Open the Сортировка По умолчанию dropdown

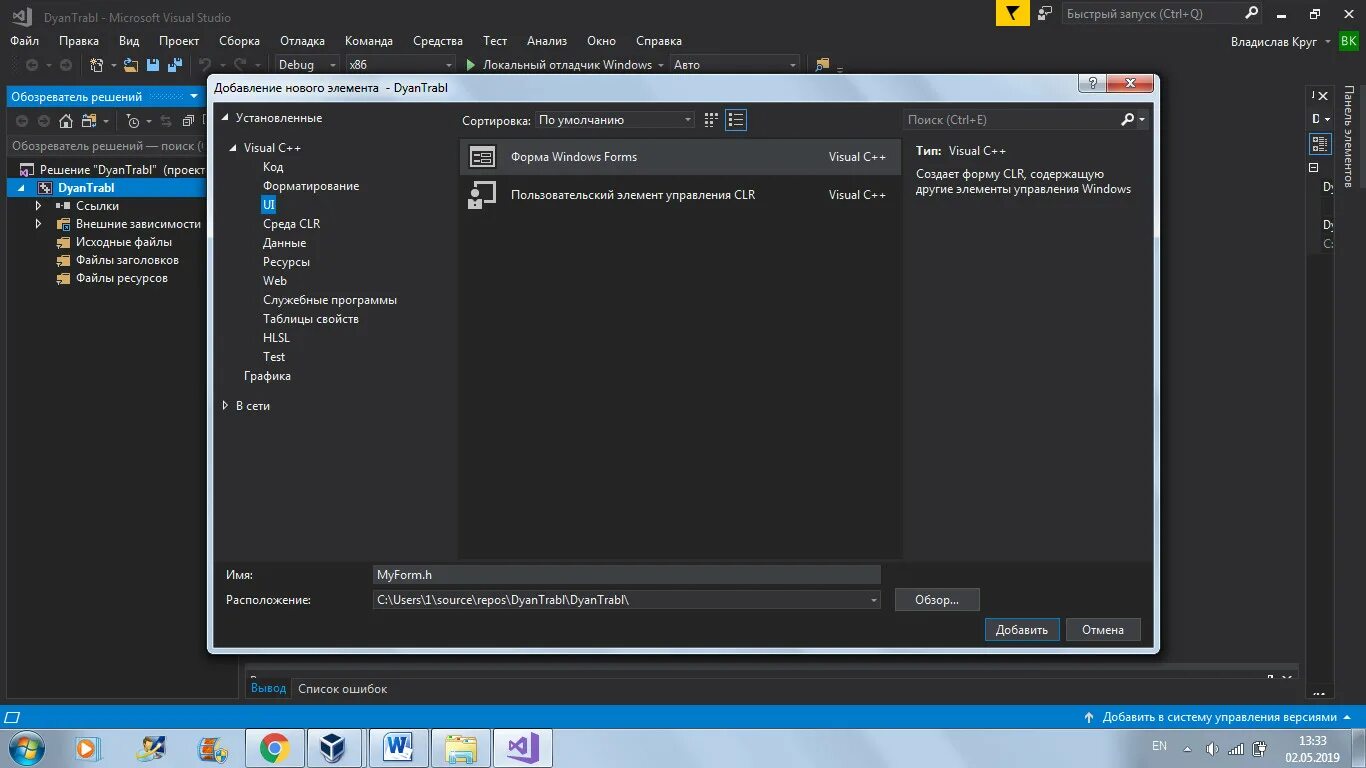[615, 120]
